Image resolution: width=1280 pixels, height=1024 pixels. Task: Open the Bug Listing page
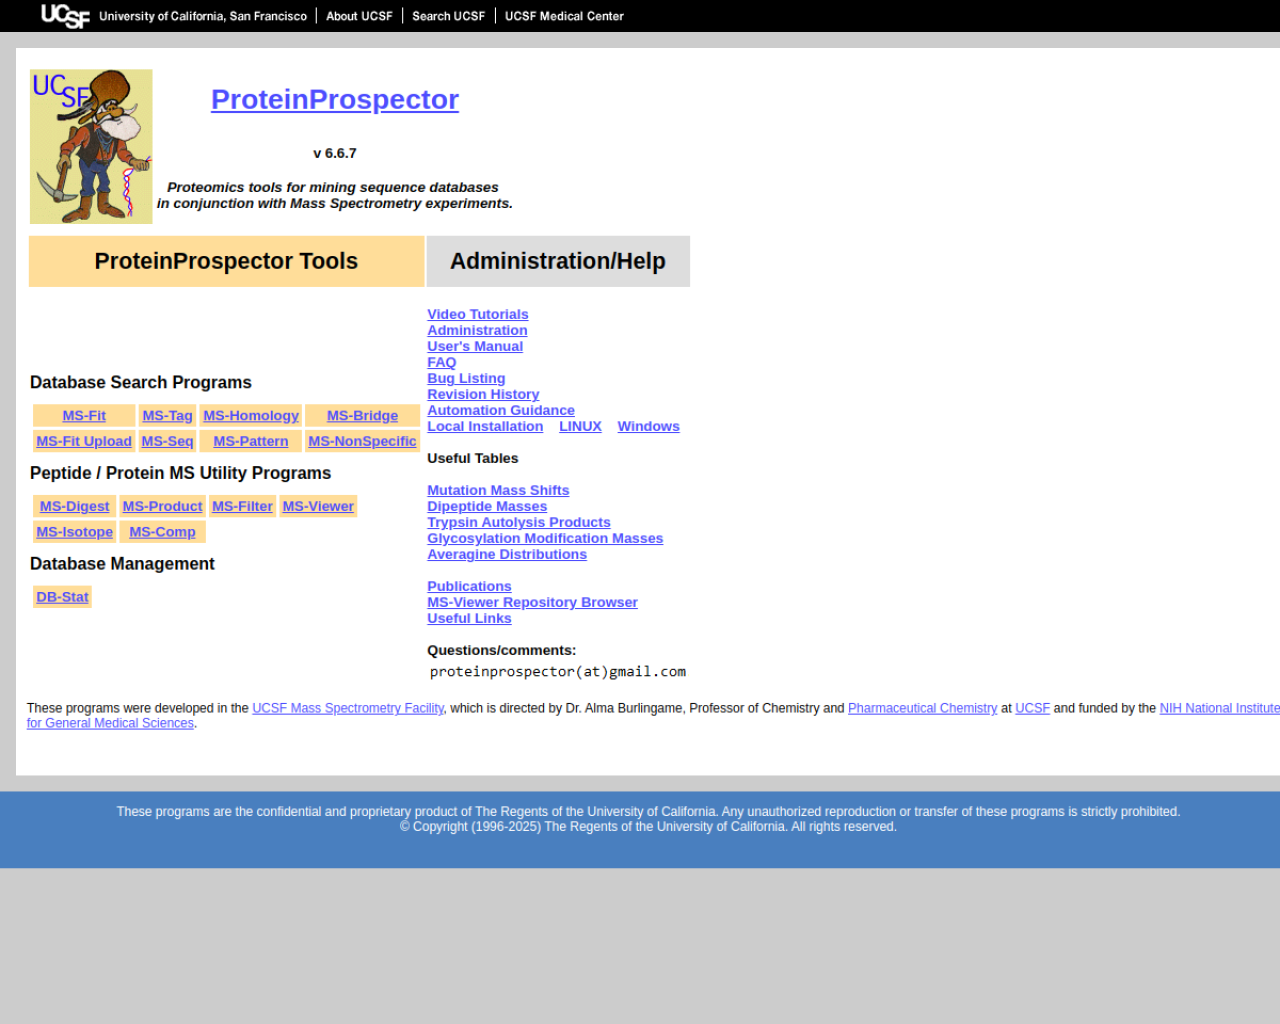[x=466, y=378]
